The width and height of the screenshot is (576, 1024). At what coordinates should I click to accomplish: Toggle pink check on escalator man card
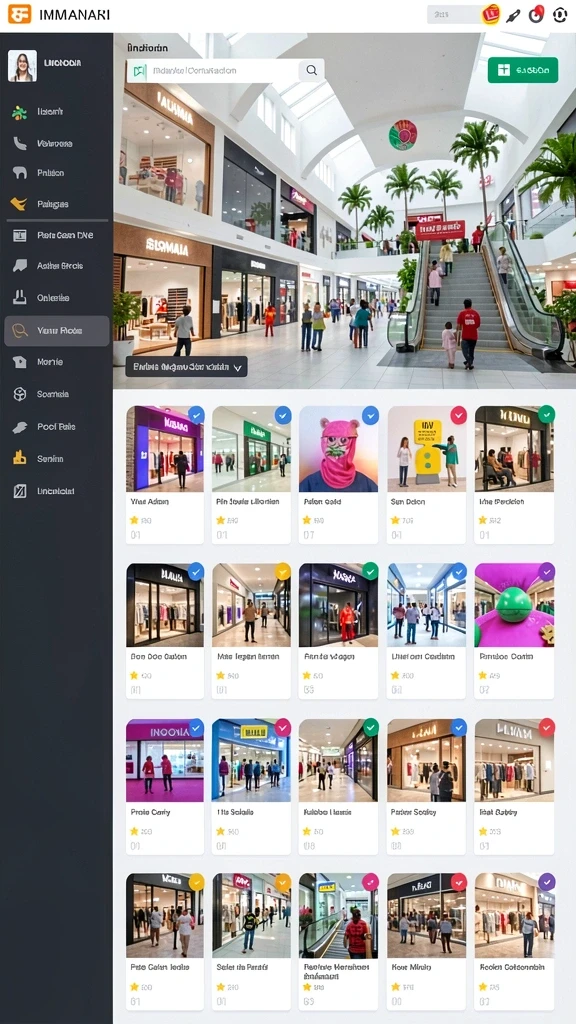[370, 882]
